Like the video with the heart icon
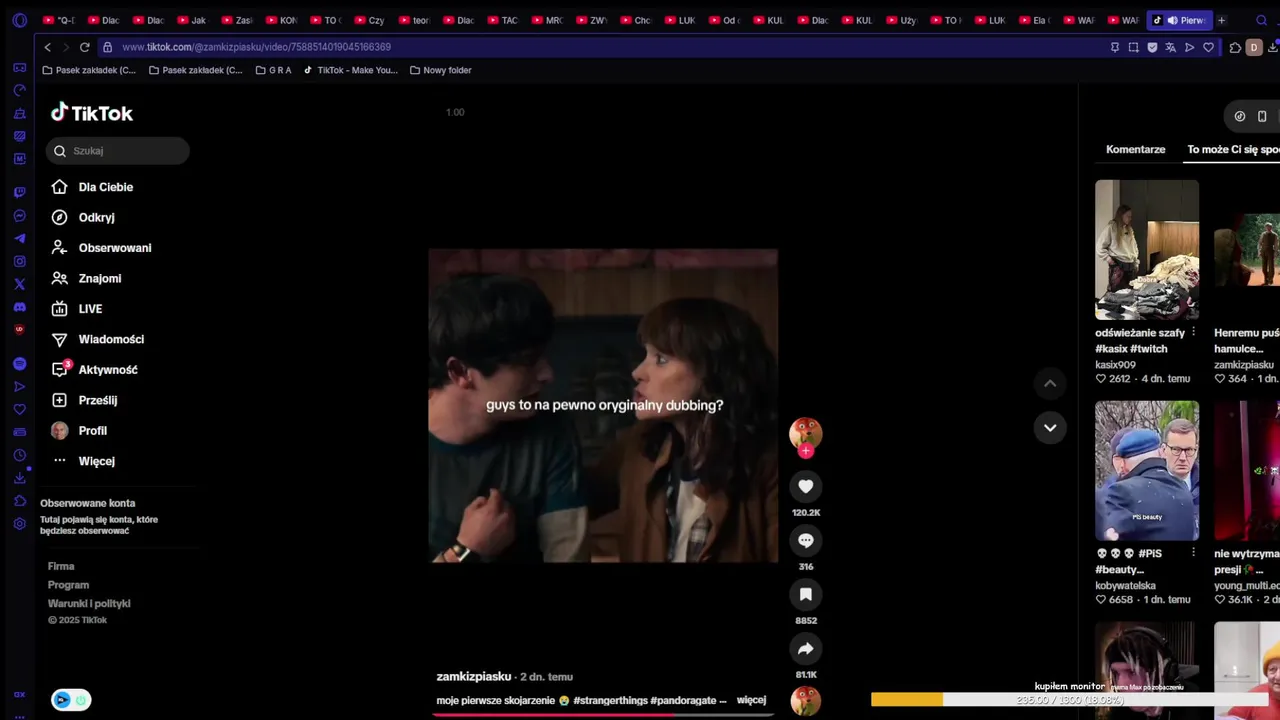This screenshot has height=720, width=1280. (806, 487)
